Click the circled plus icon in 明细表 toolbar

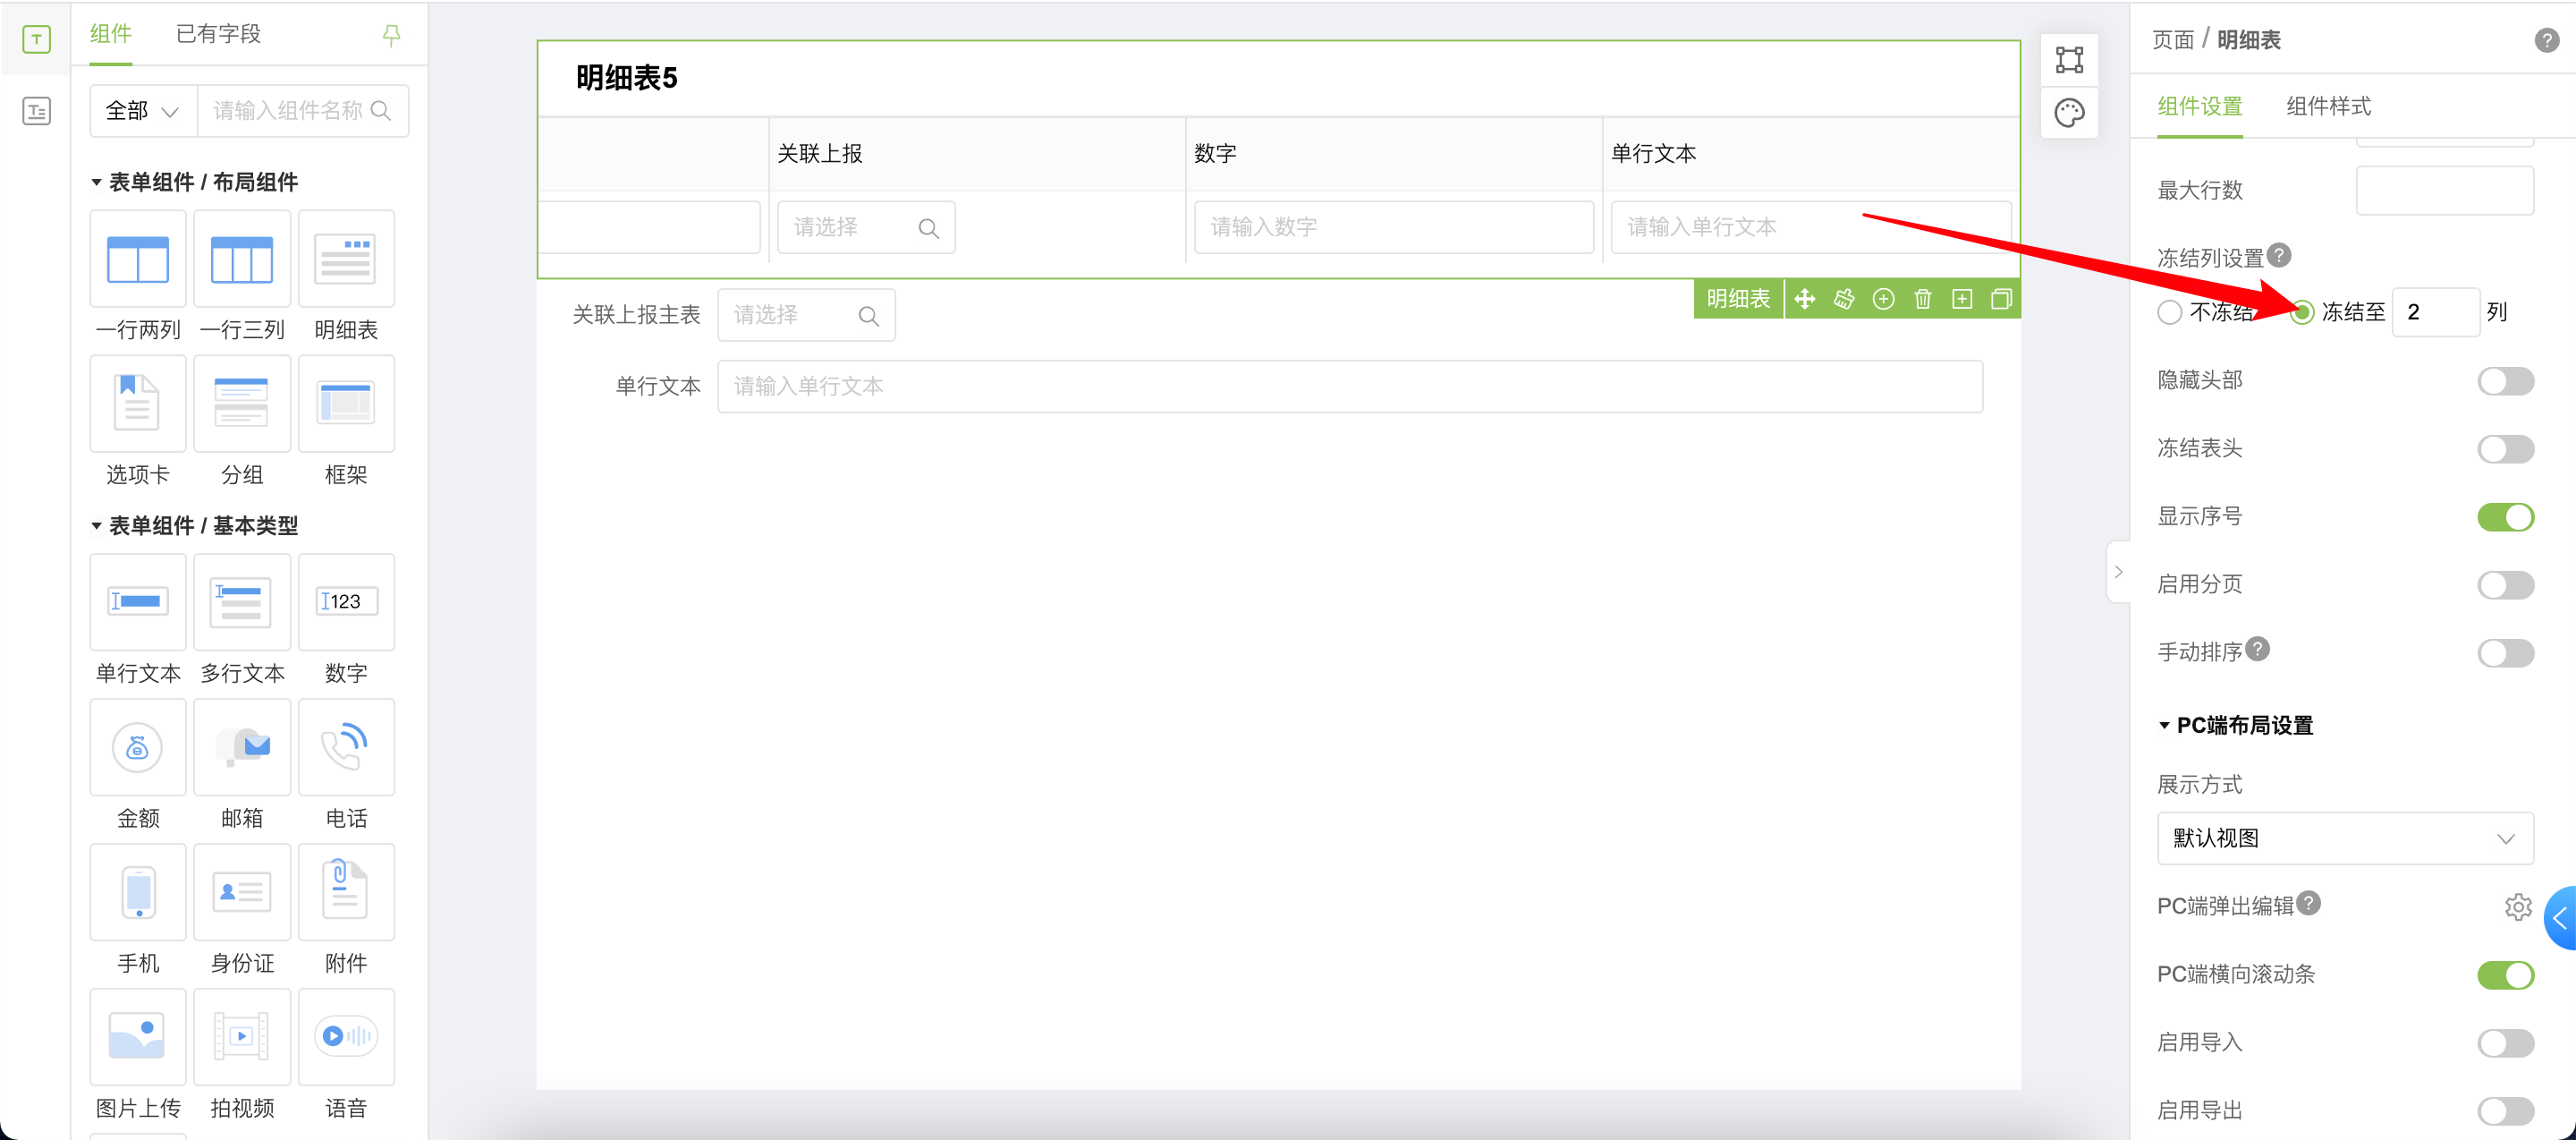click(1883, 299)
